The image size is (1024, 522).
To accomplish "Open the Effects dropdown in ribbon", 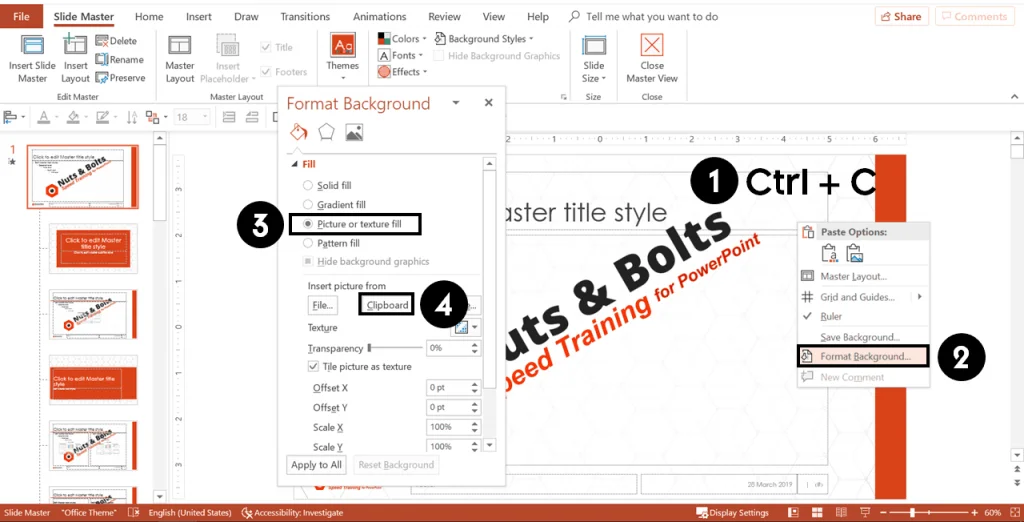I will (402, 72).
